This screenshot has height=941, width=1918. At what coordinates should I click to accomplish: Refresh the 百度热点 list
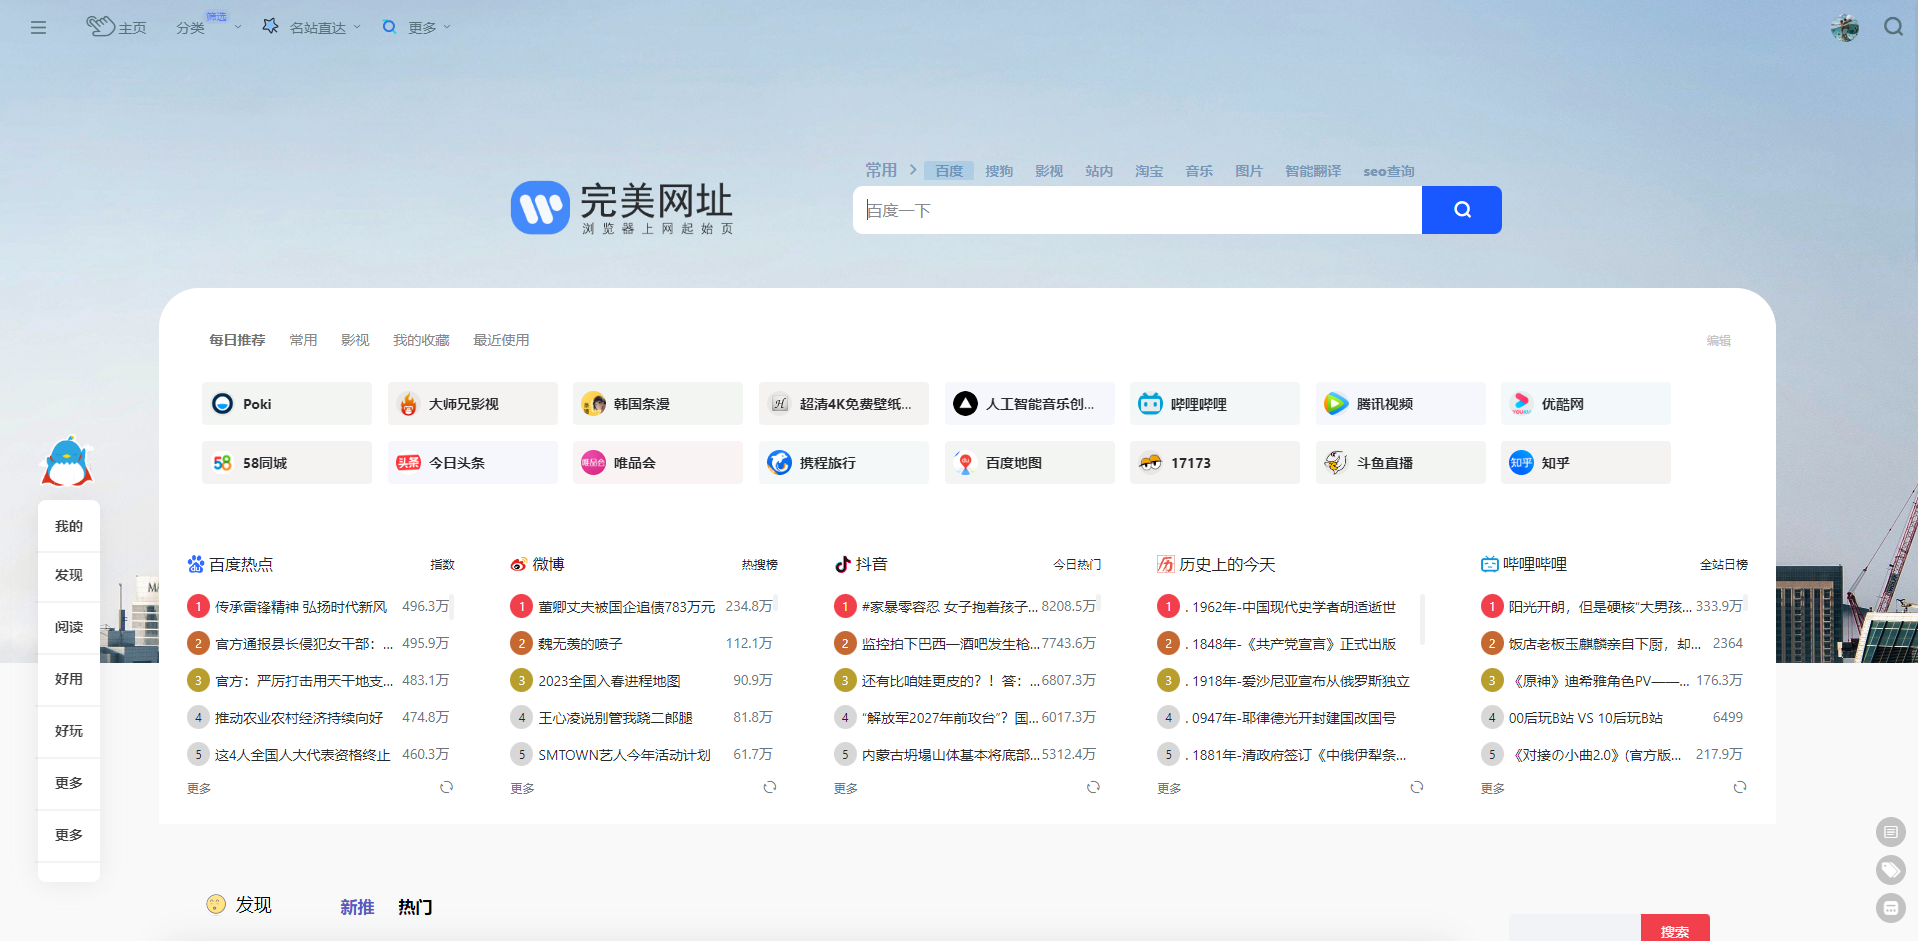click(x=446, y=787)
